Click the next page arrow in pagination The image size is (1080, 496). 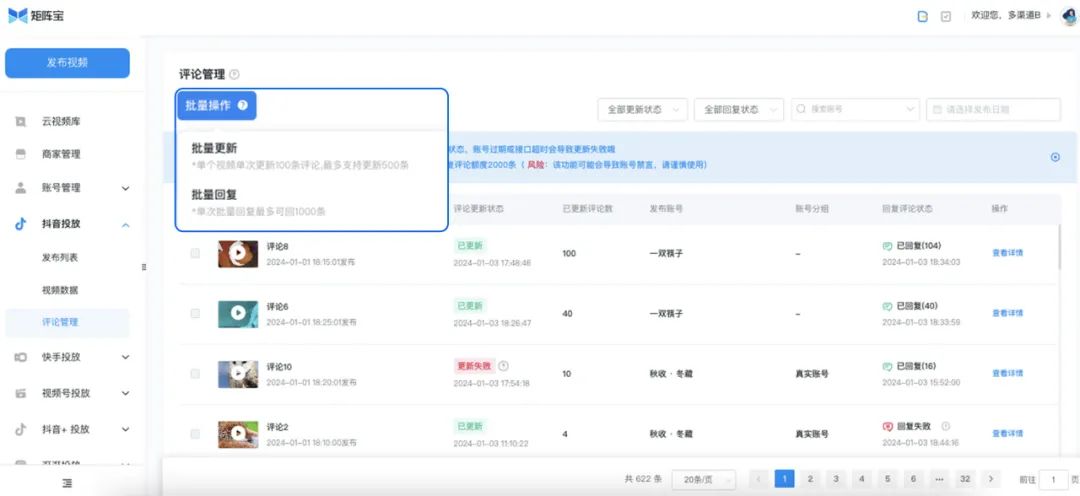990,479
